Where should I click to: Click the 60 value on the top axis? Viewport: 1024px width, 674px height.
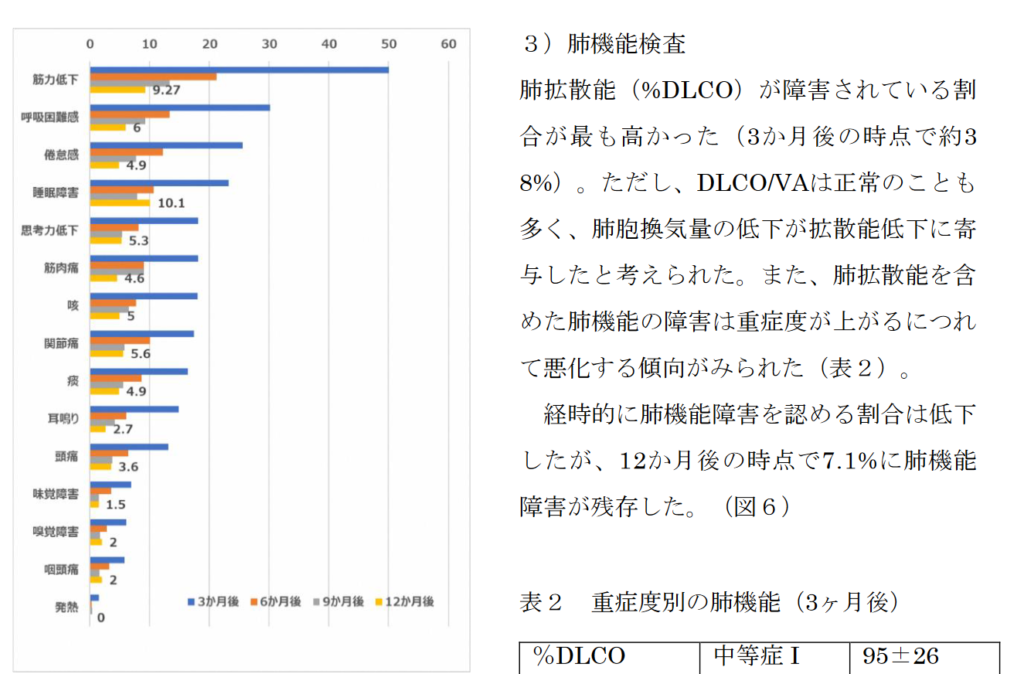448,44
